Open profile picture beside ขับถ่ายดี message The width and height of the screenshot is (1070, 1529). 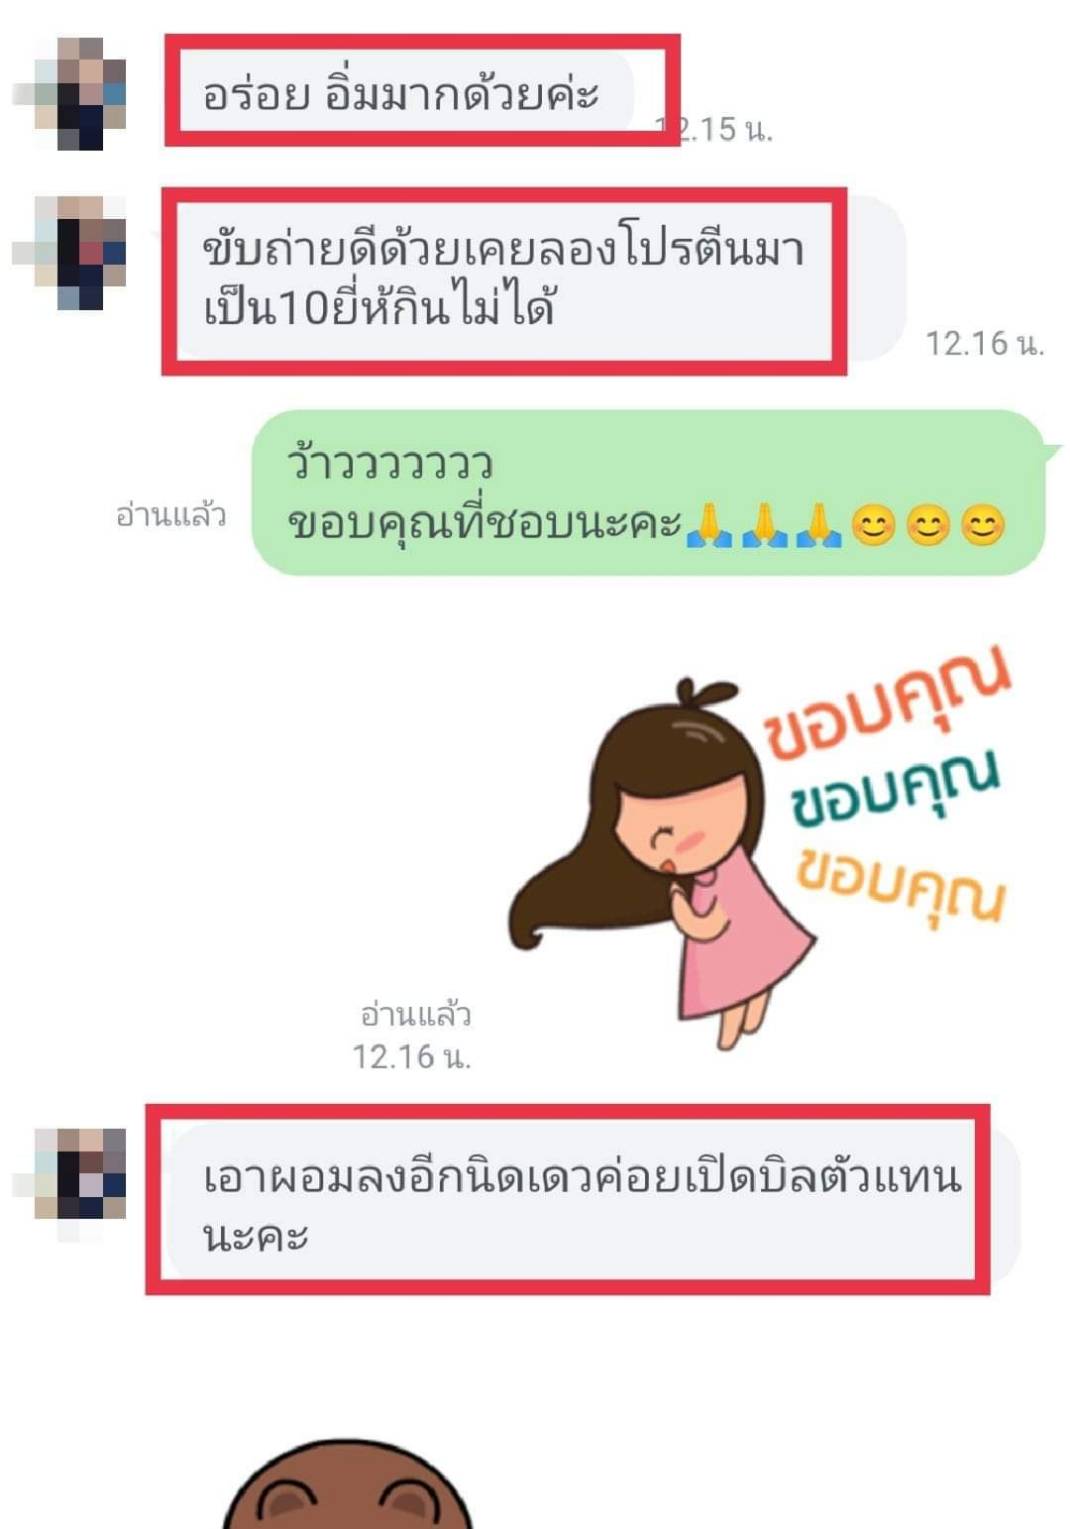(x=81, y=252)
